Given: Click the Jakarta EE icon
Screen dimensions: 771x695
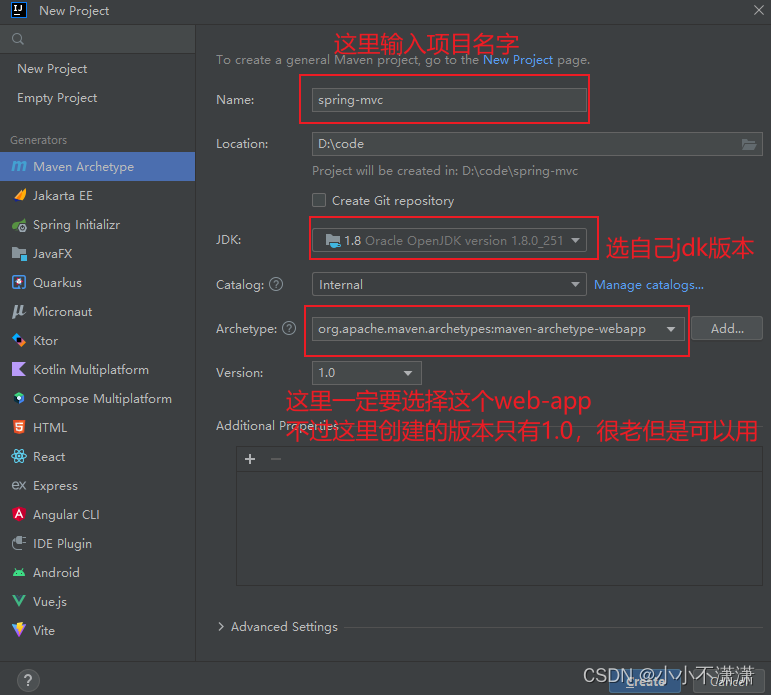Looking at the screenshot, I should [x=20, y=195].
